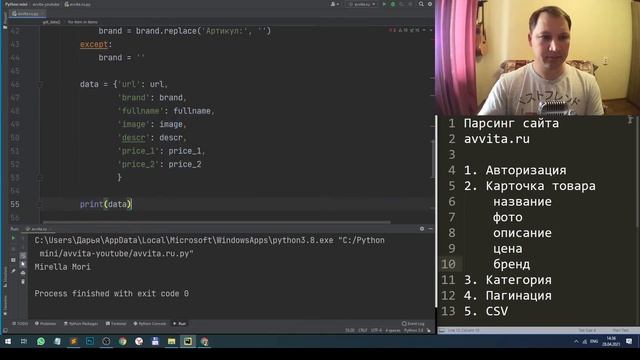640x360 pixels.
Task: Click the CRLF line separator status entry
Action: pyautogui.click(x=362, y=330)
